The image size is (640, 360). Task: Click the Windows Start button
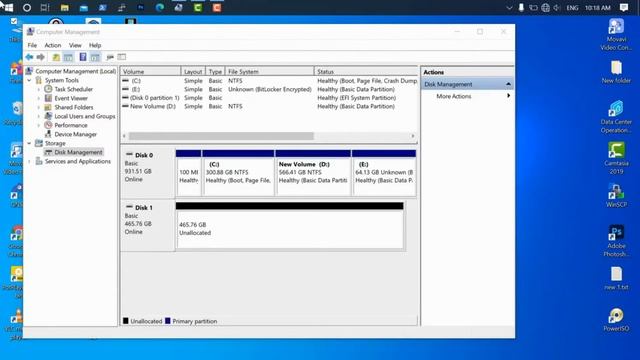pyautogui.click(x=8, y=7)
